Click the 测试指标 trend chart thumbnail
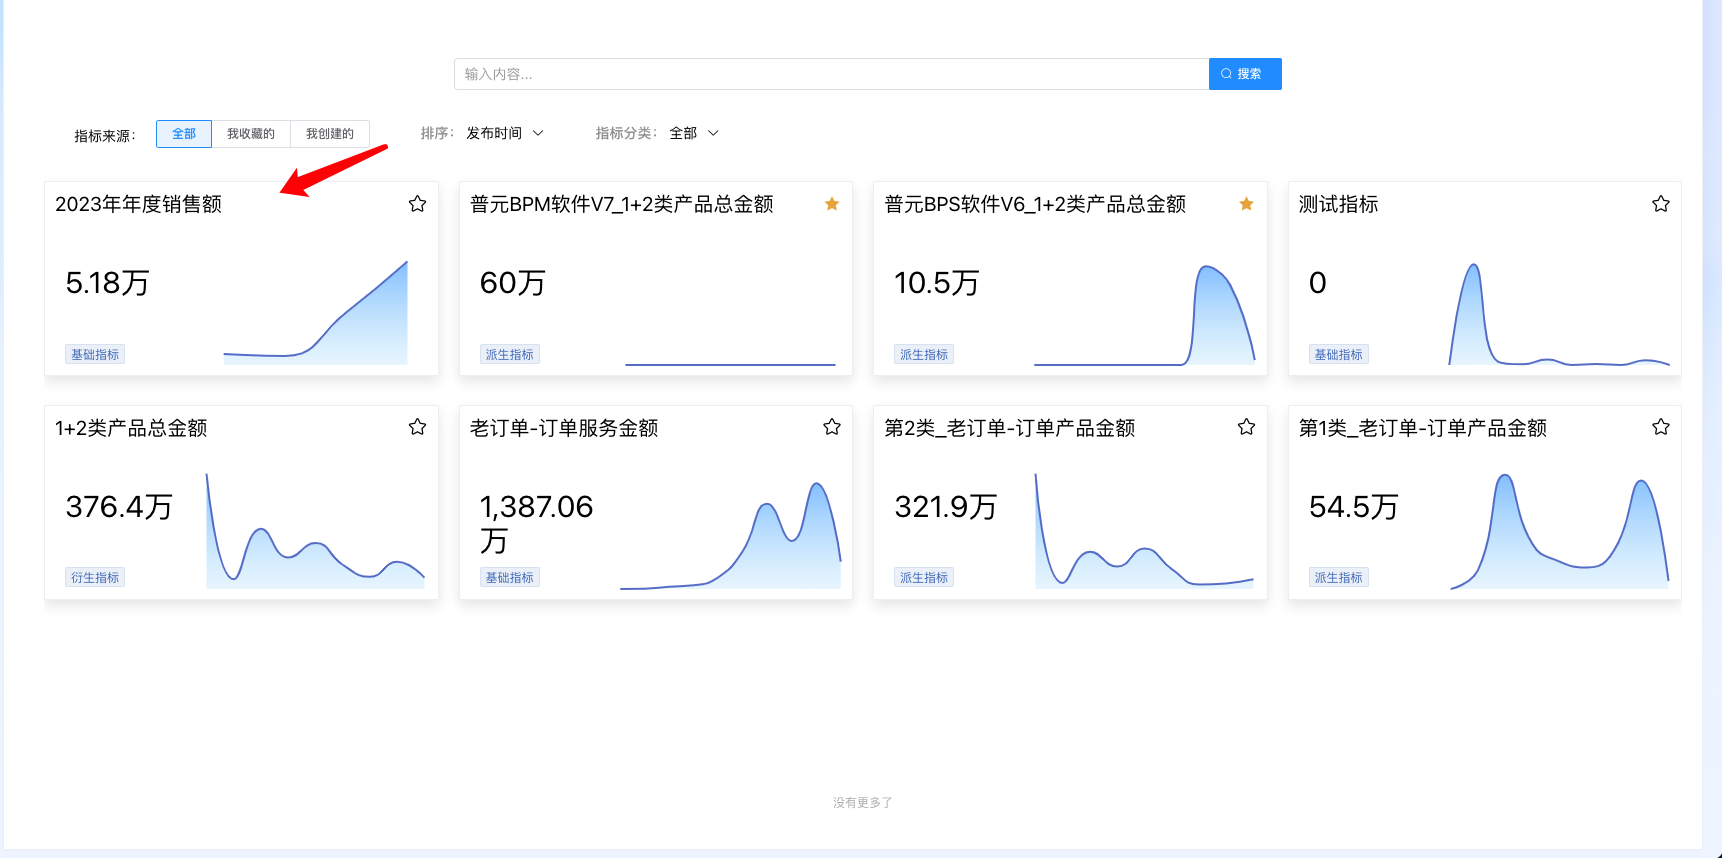This screenshot has width=1722, height=858. click(1558, 315)
